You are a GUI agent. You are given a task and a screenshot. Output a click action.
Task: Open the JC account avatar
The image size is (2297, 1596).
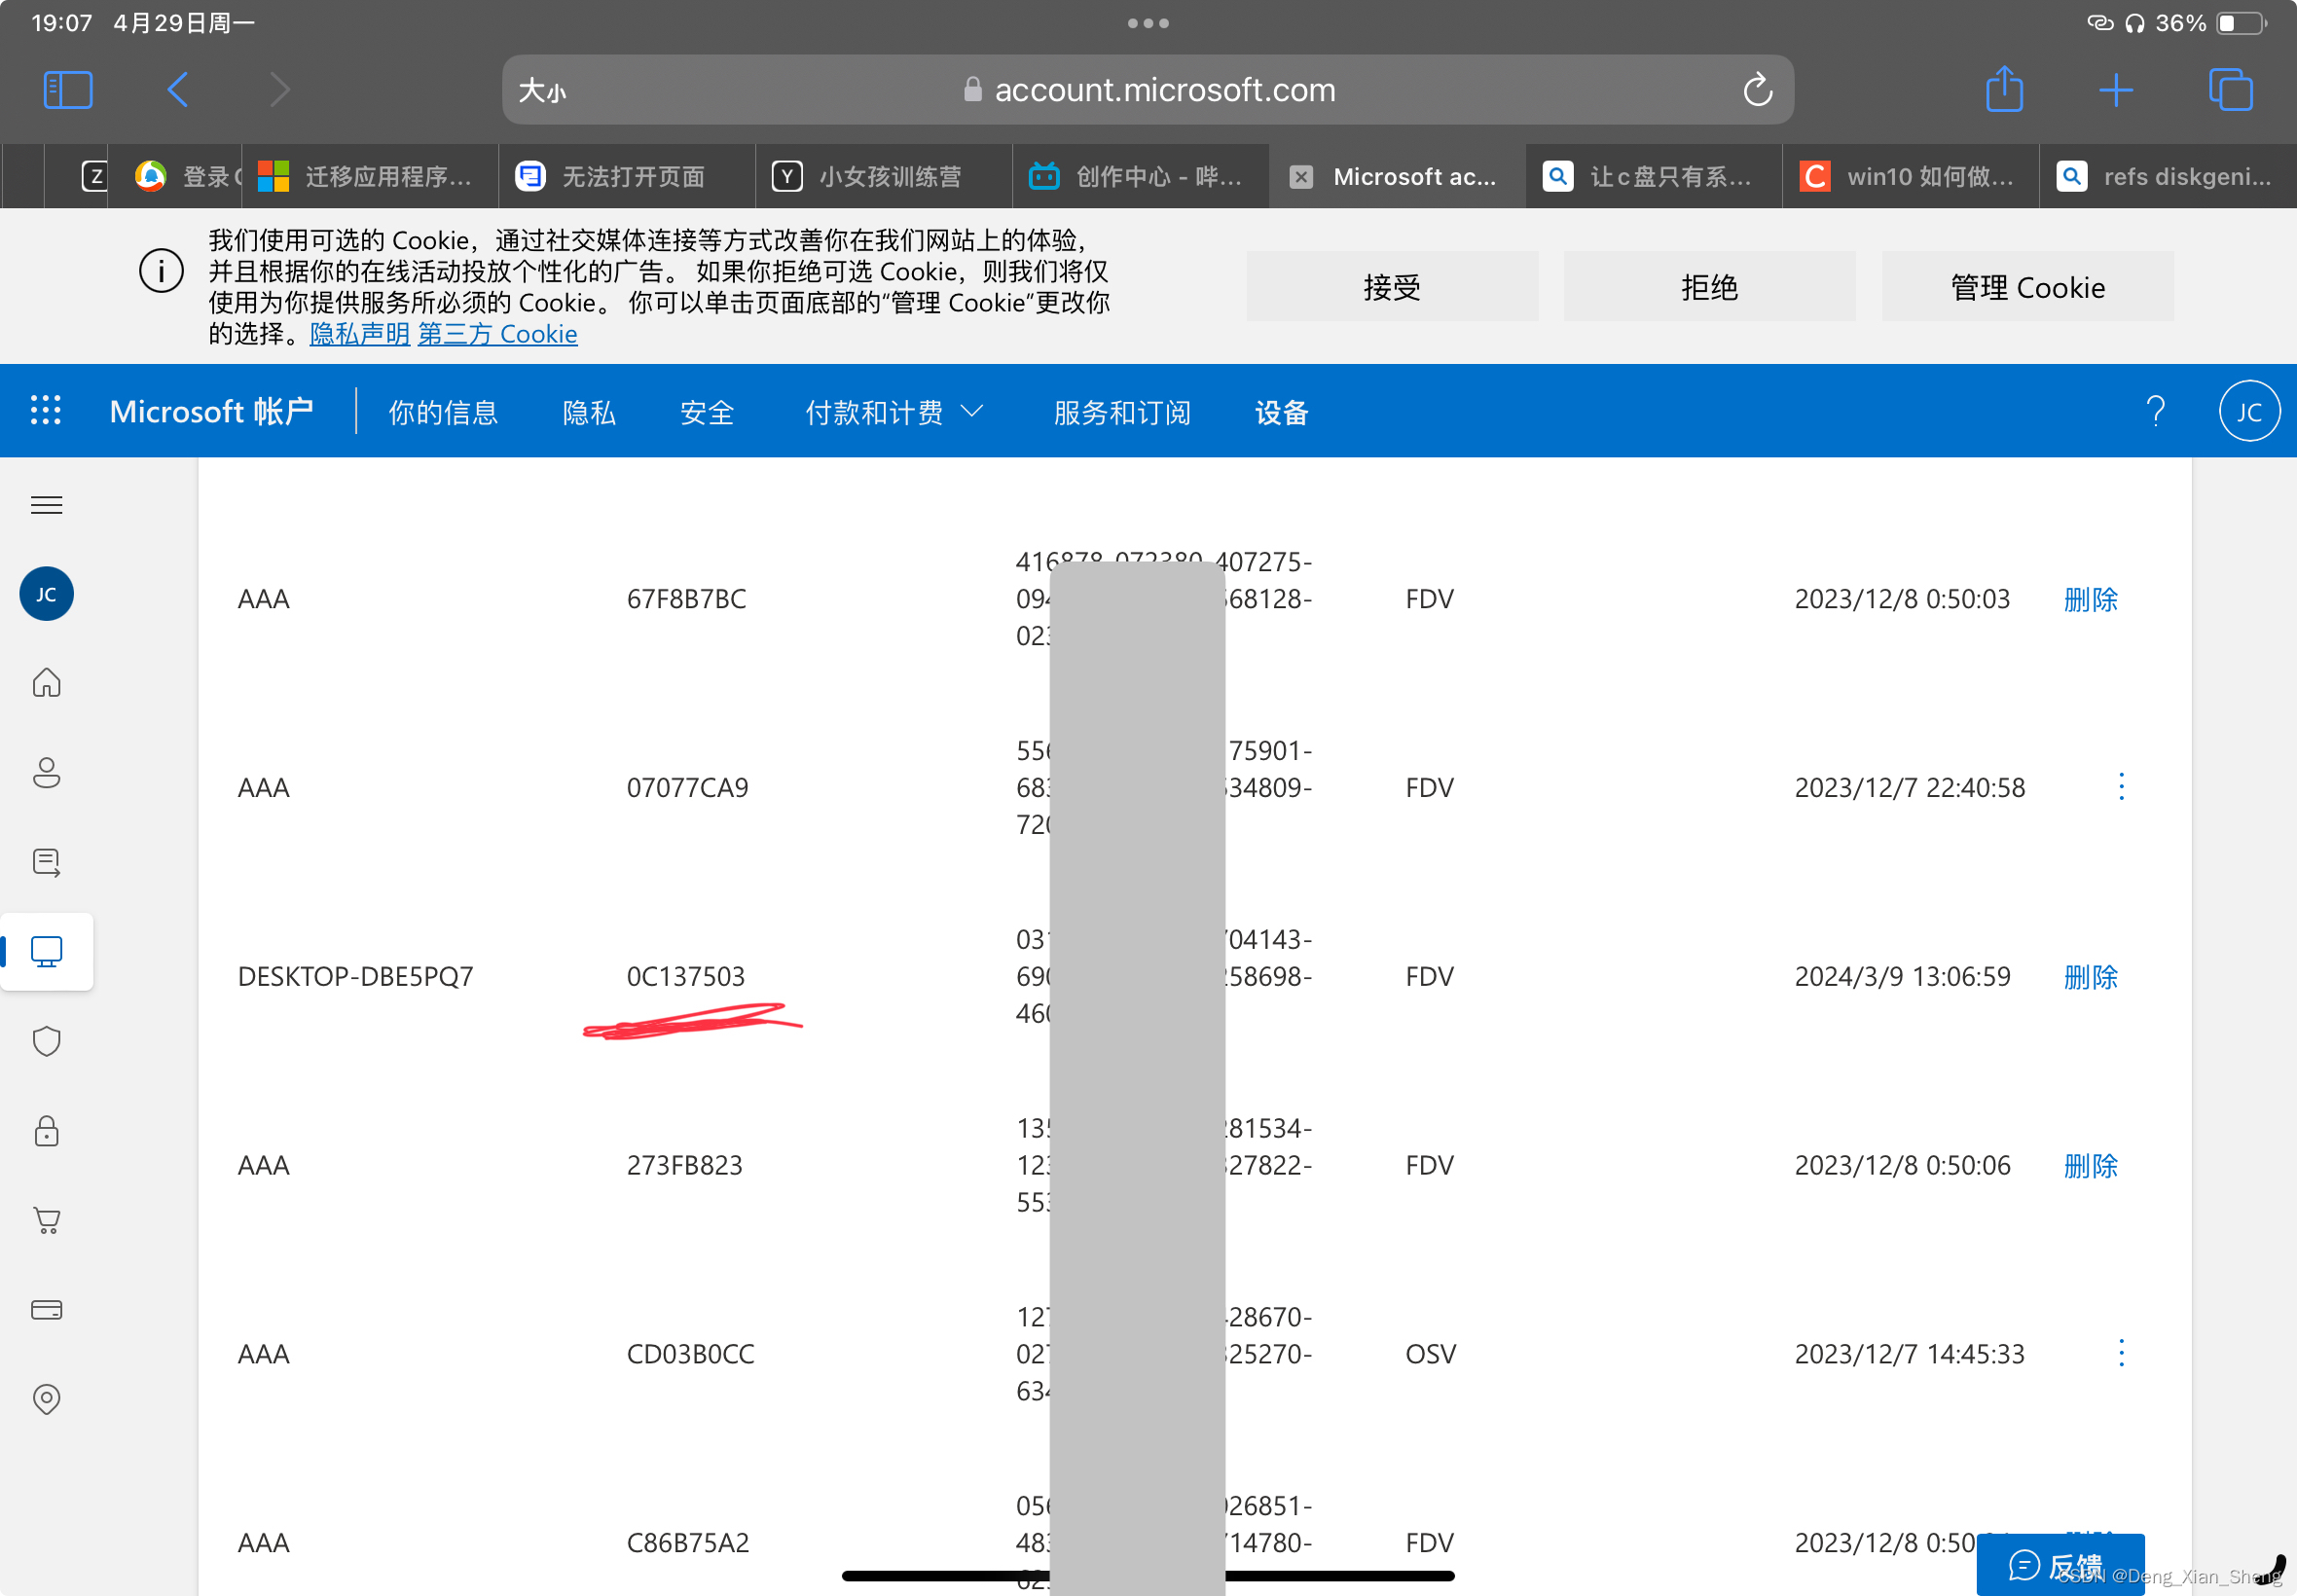[x=2249, y=410]
